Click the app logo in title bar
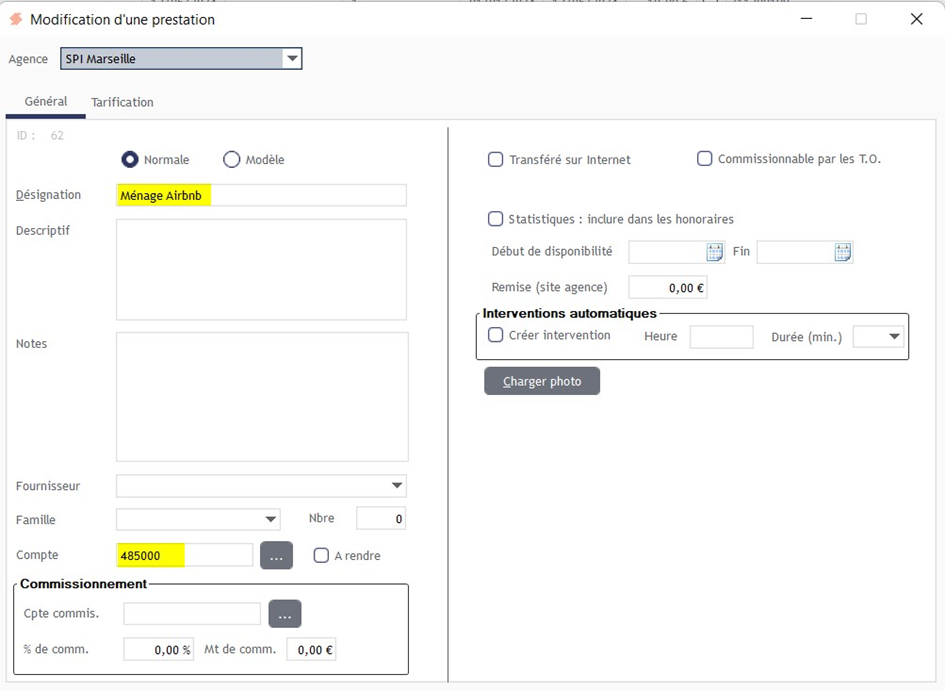The image size is (945, 691). 16,19
